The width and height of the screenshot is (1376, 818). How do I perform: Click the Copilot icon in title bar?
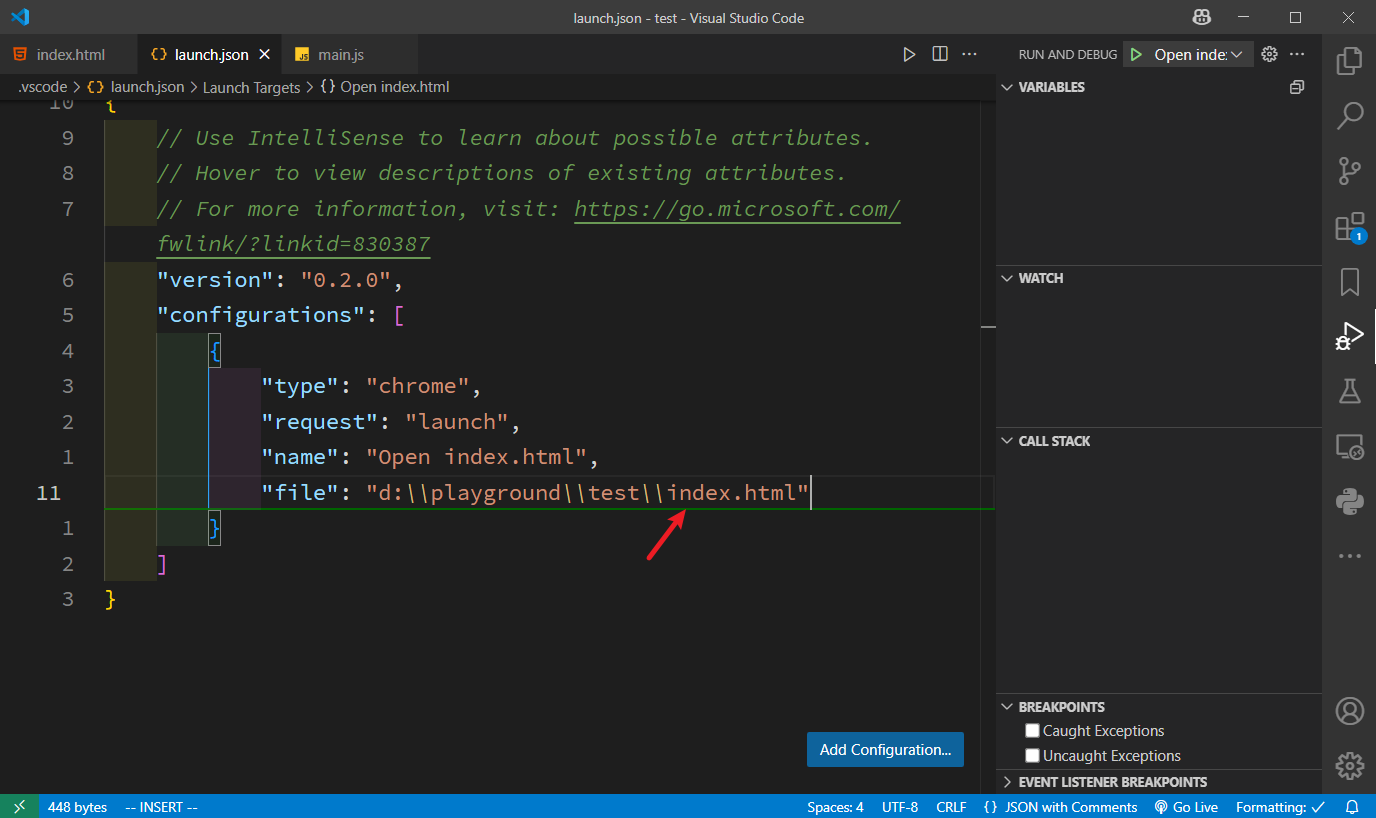(1201, 17)
